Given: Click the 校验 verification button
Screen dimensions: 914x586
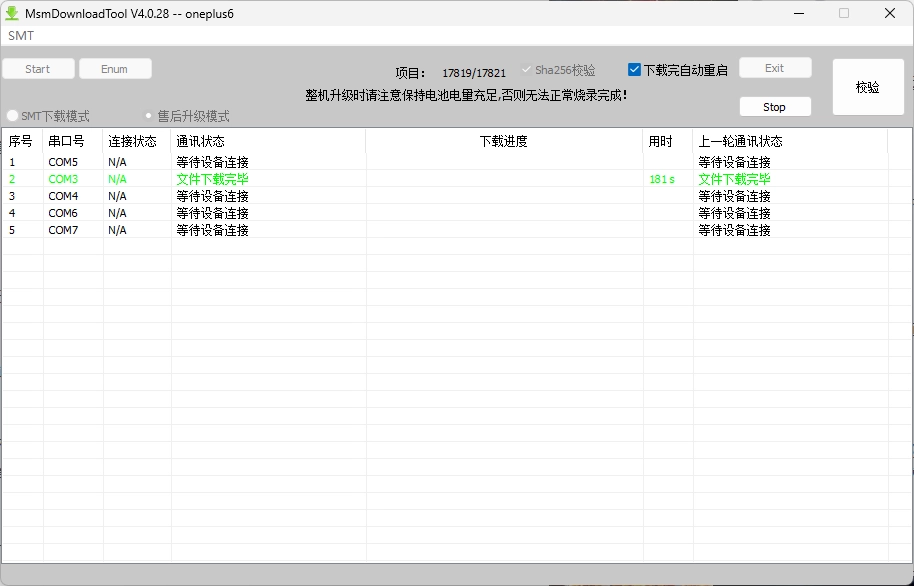Looking at the screenshot, I should tap(867, 86).
